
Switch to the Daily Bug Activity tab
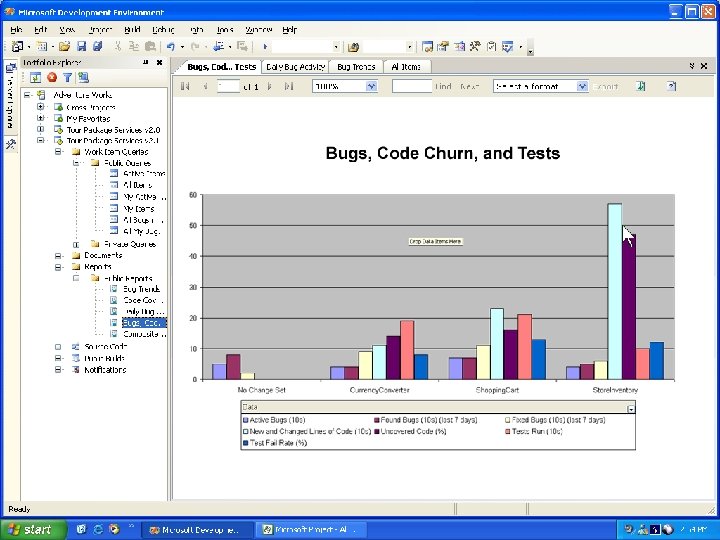(295, 67)
